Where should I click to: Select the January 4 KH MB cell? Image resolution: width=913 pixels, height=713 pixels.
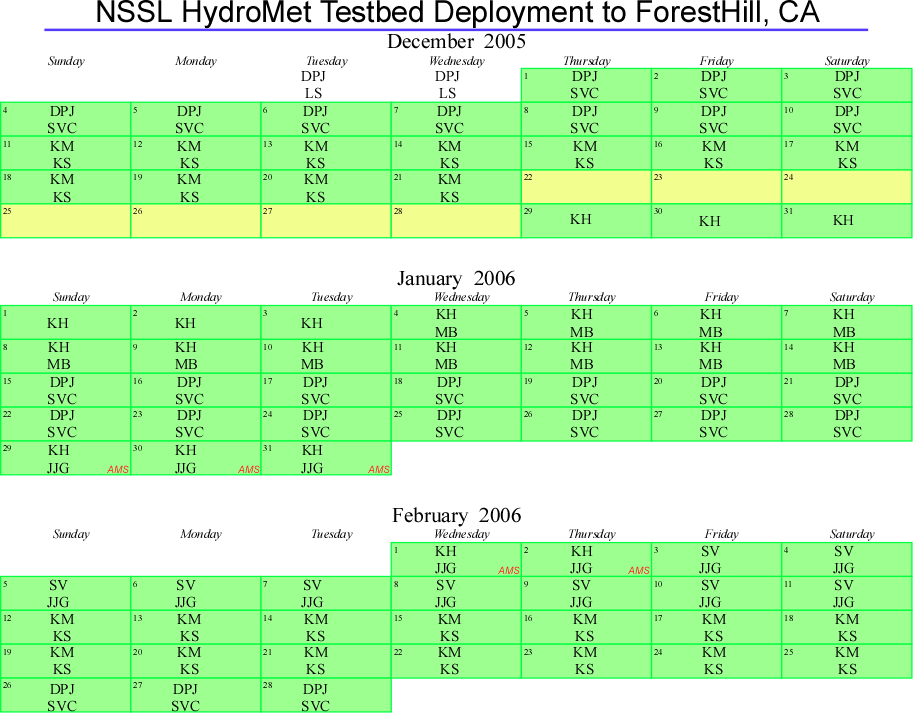click(456, 323)
